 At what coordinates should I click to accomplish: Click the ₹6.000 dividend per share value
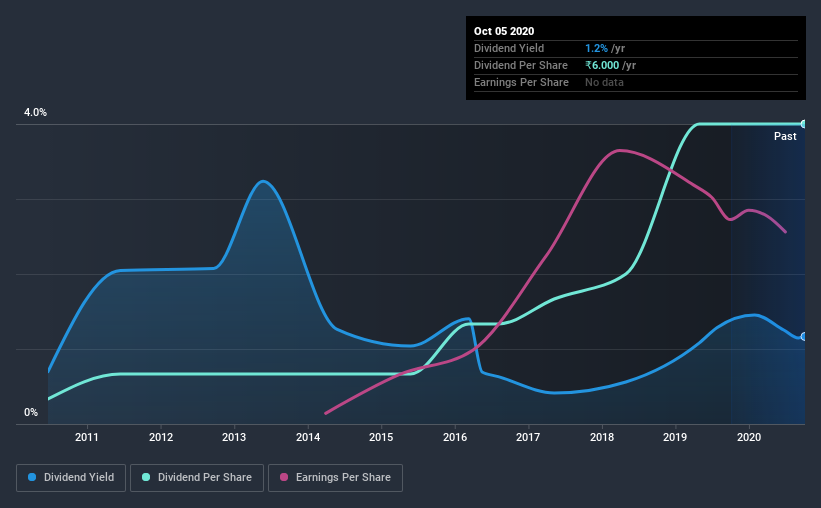[602, 65]
